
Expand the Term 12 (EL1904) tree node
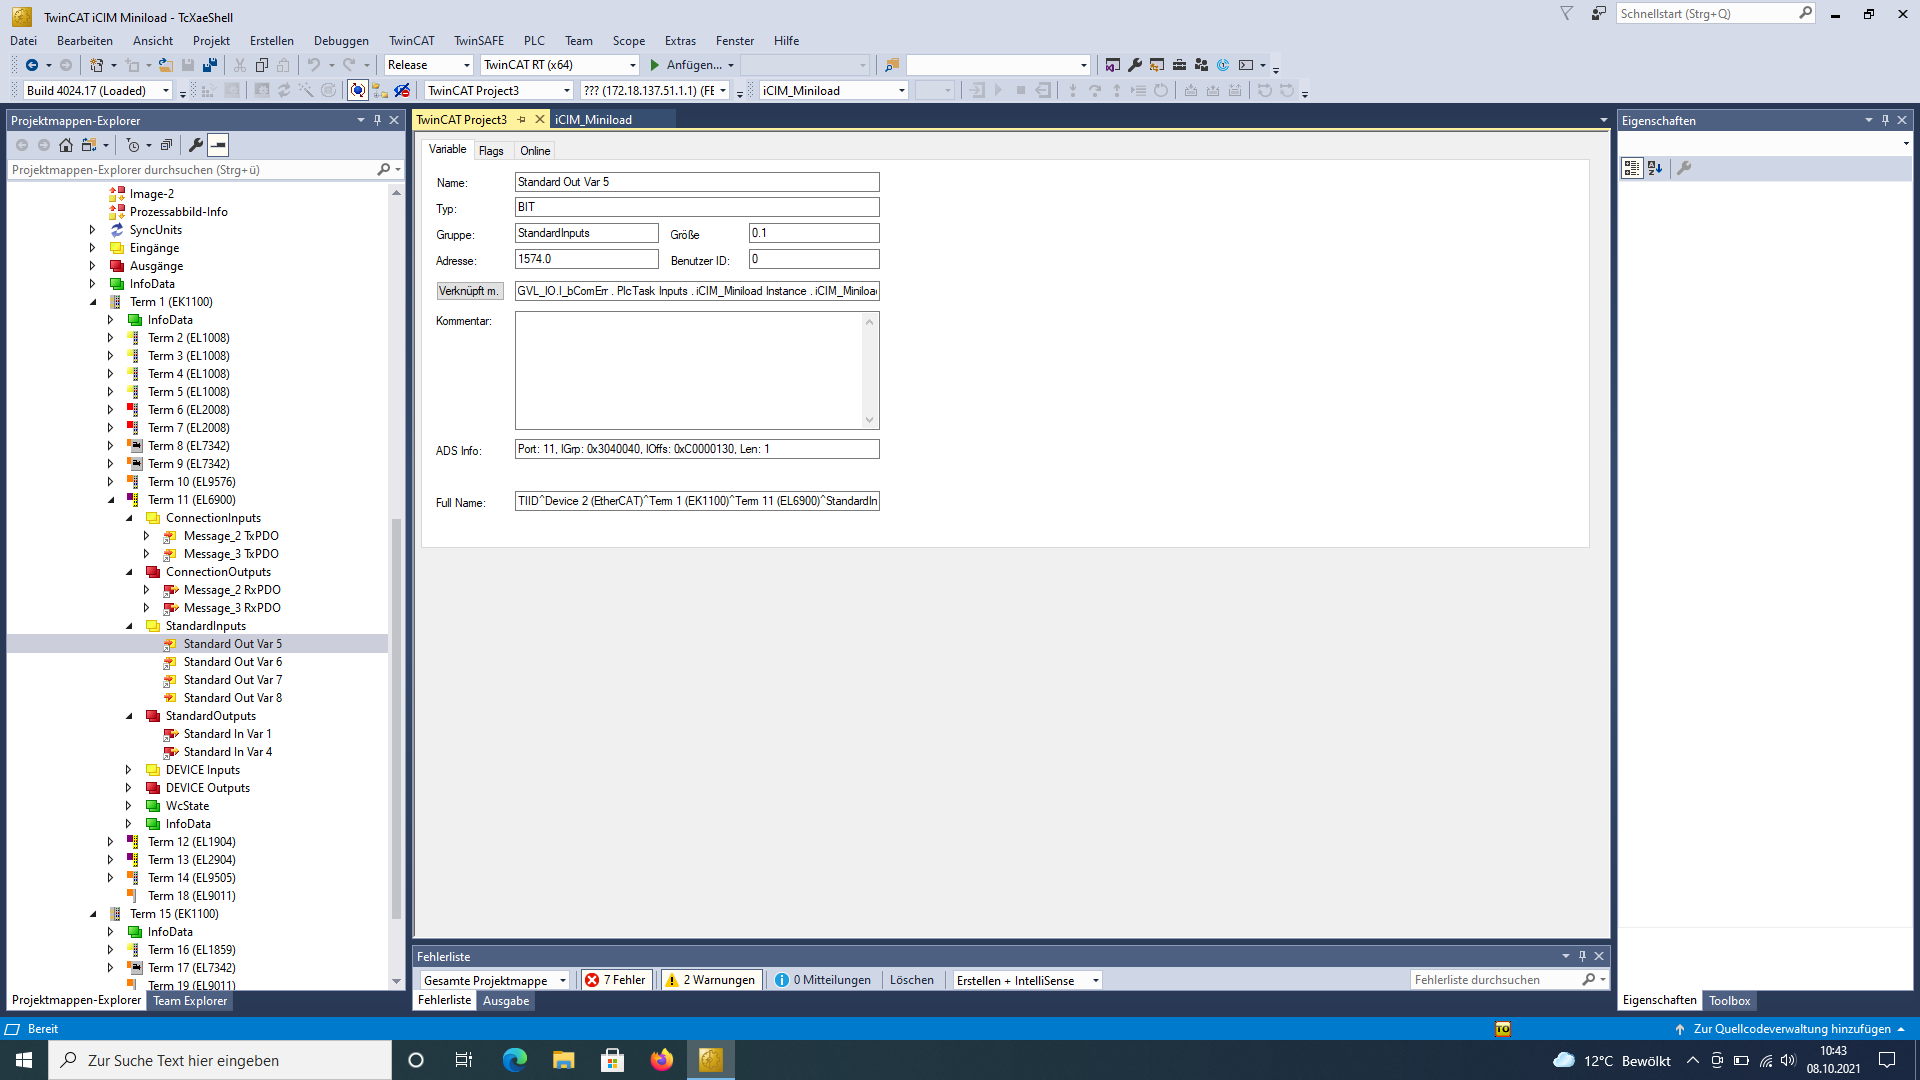pos(111,842)
